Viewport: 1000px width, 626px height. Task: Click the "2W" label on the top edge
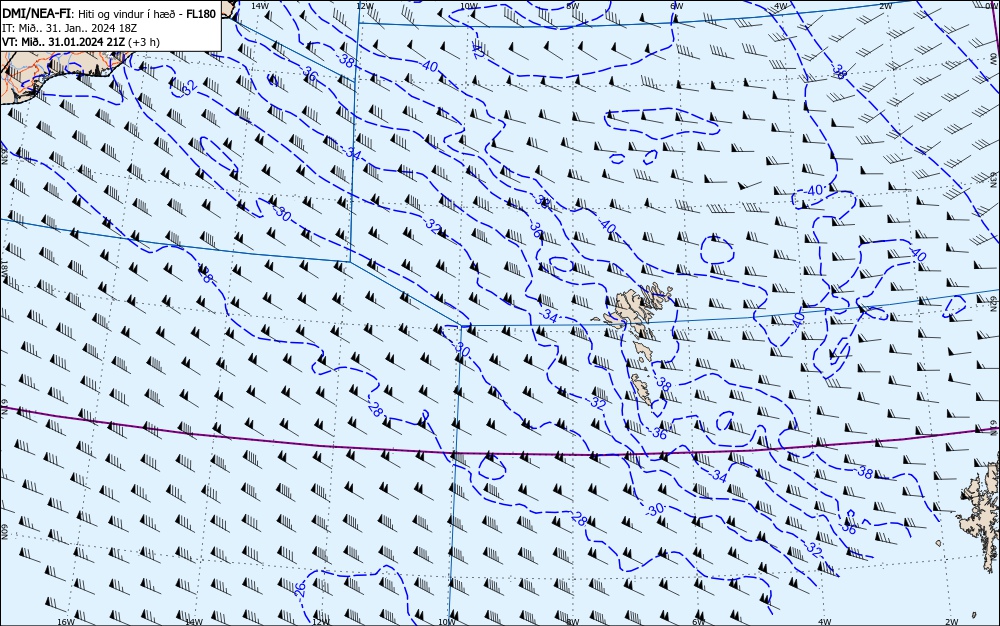[885, 6]
